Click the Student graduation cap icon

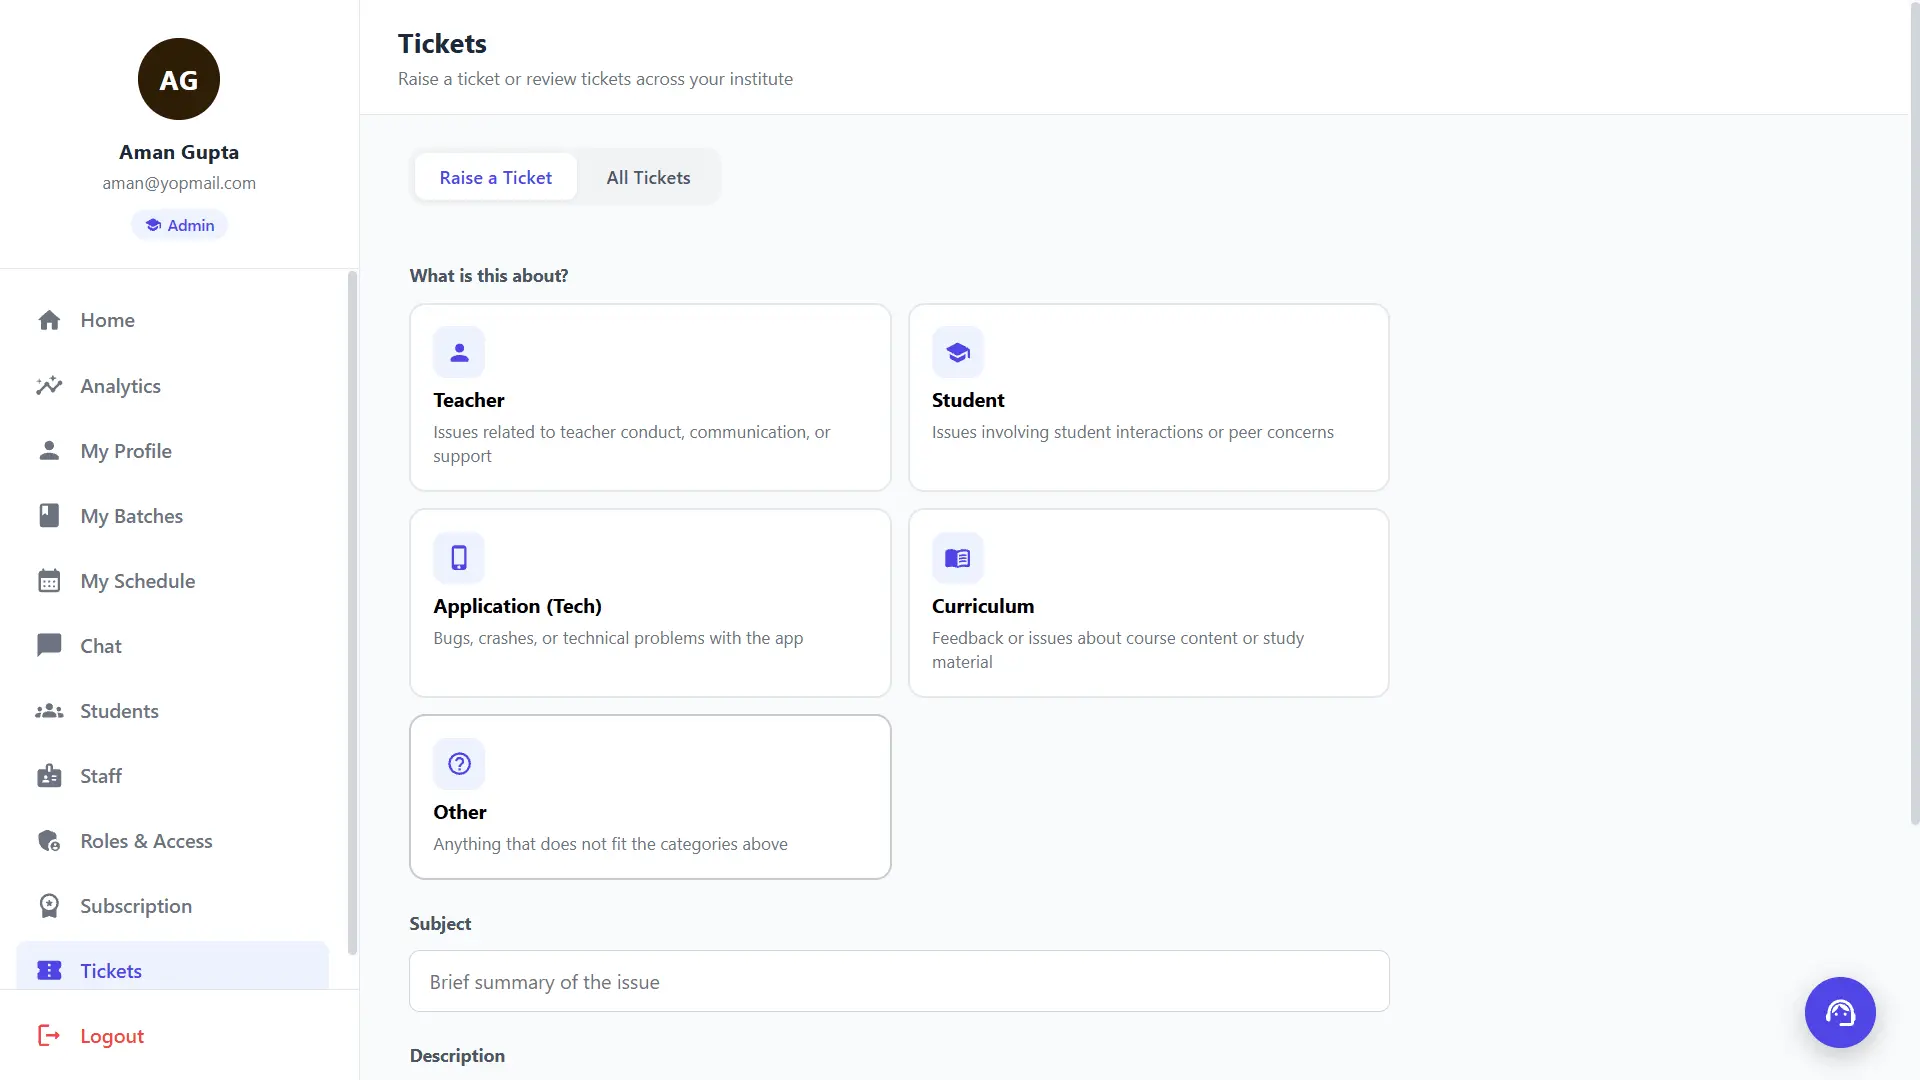(958, 352)
